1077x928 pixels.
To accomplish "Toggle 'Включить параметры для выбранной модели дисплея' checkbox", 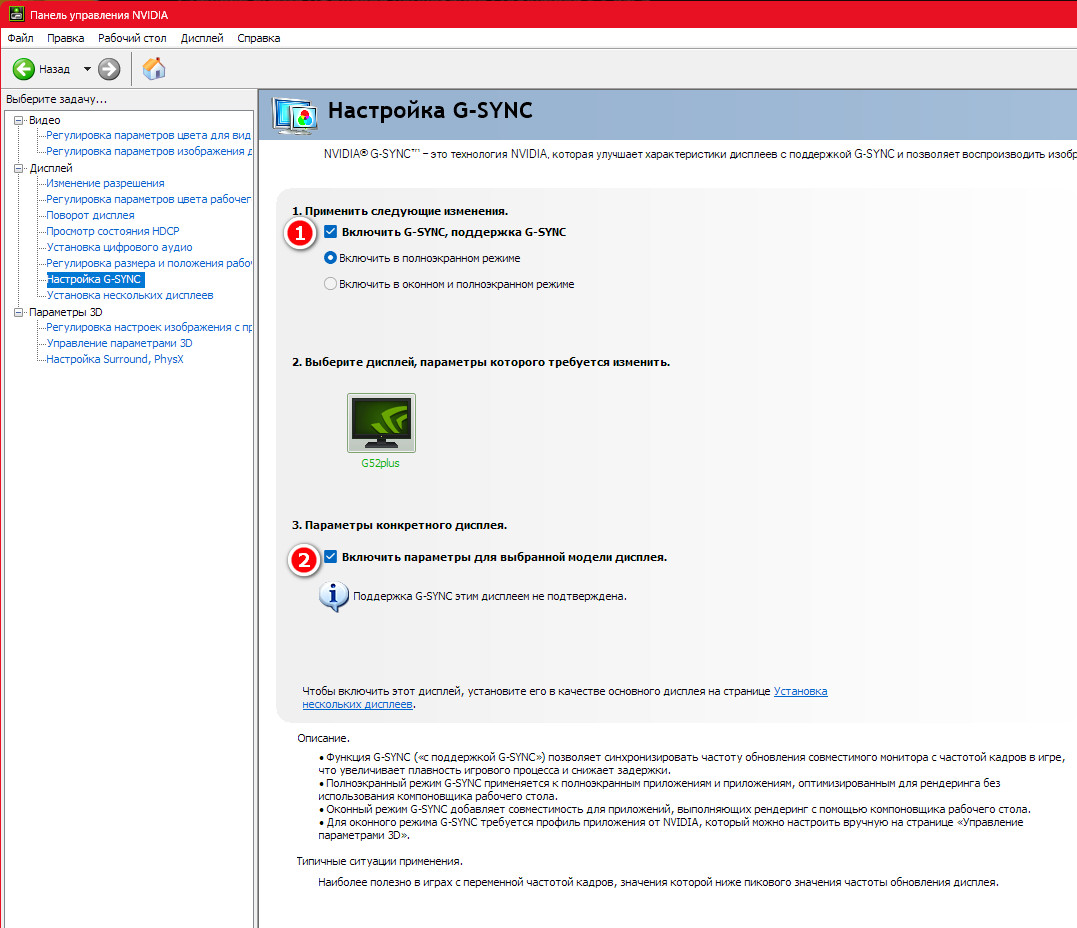I will (x=331, y=557).
